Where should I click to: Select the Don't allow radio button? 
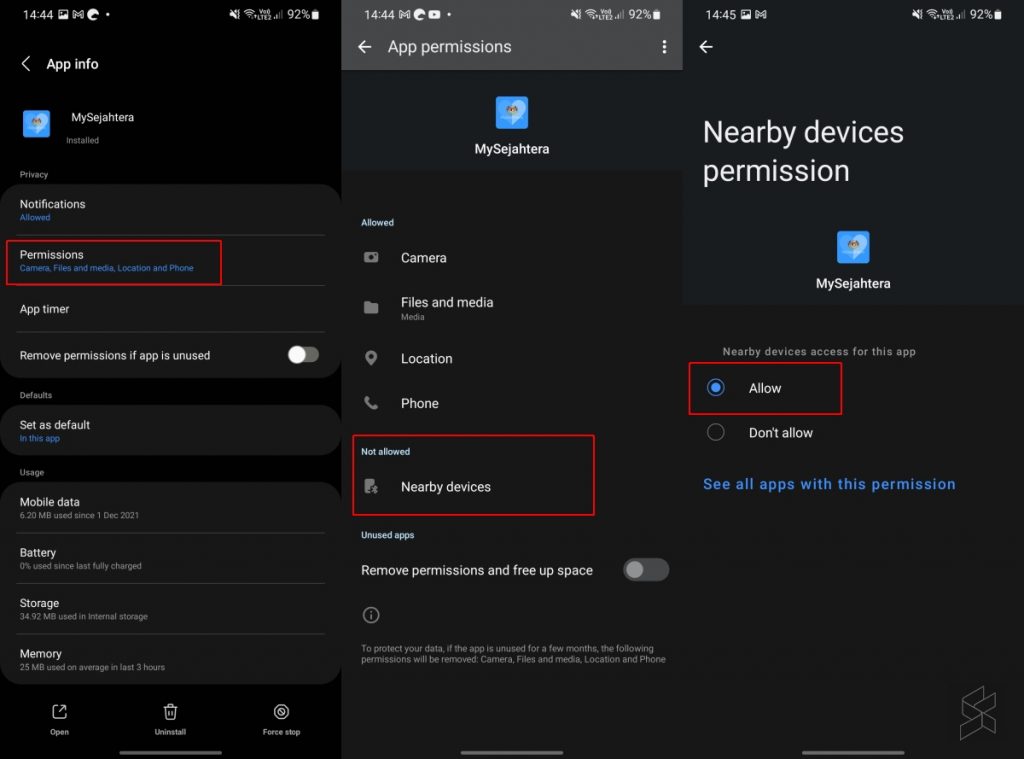click(716, 432)
